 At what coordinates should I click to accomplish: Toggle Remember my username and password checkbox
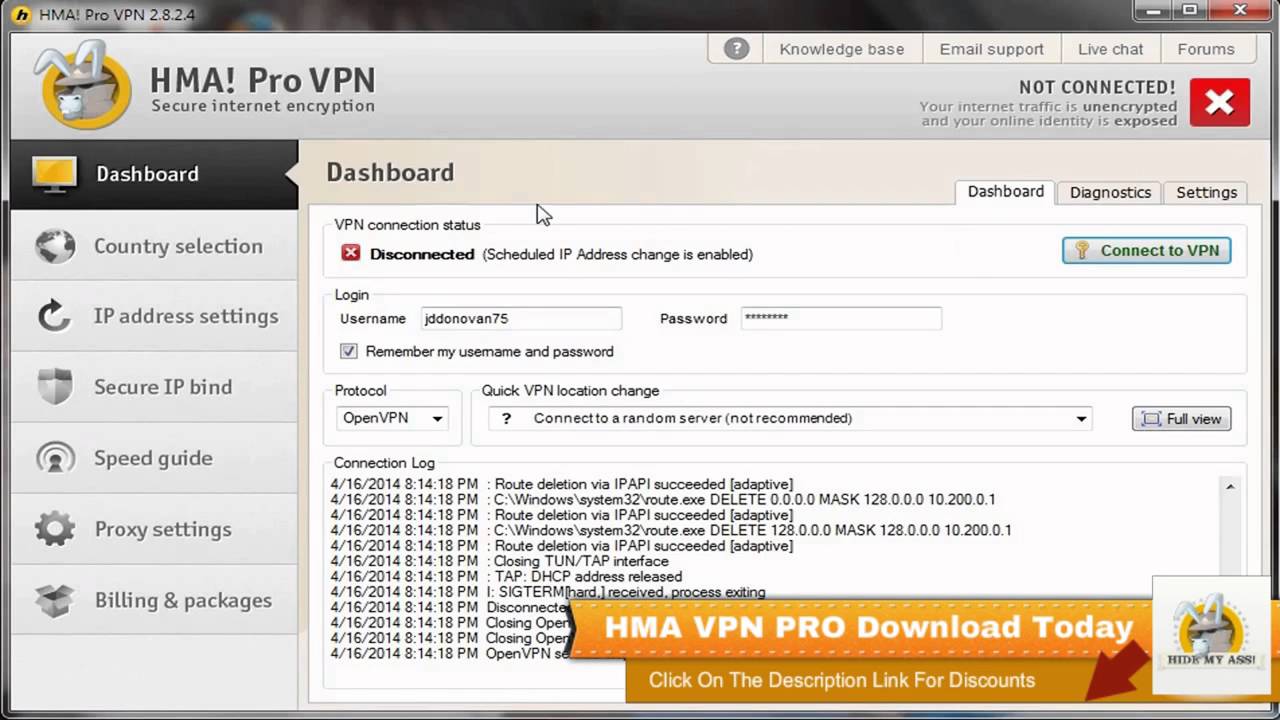[x=348, y=351]
